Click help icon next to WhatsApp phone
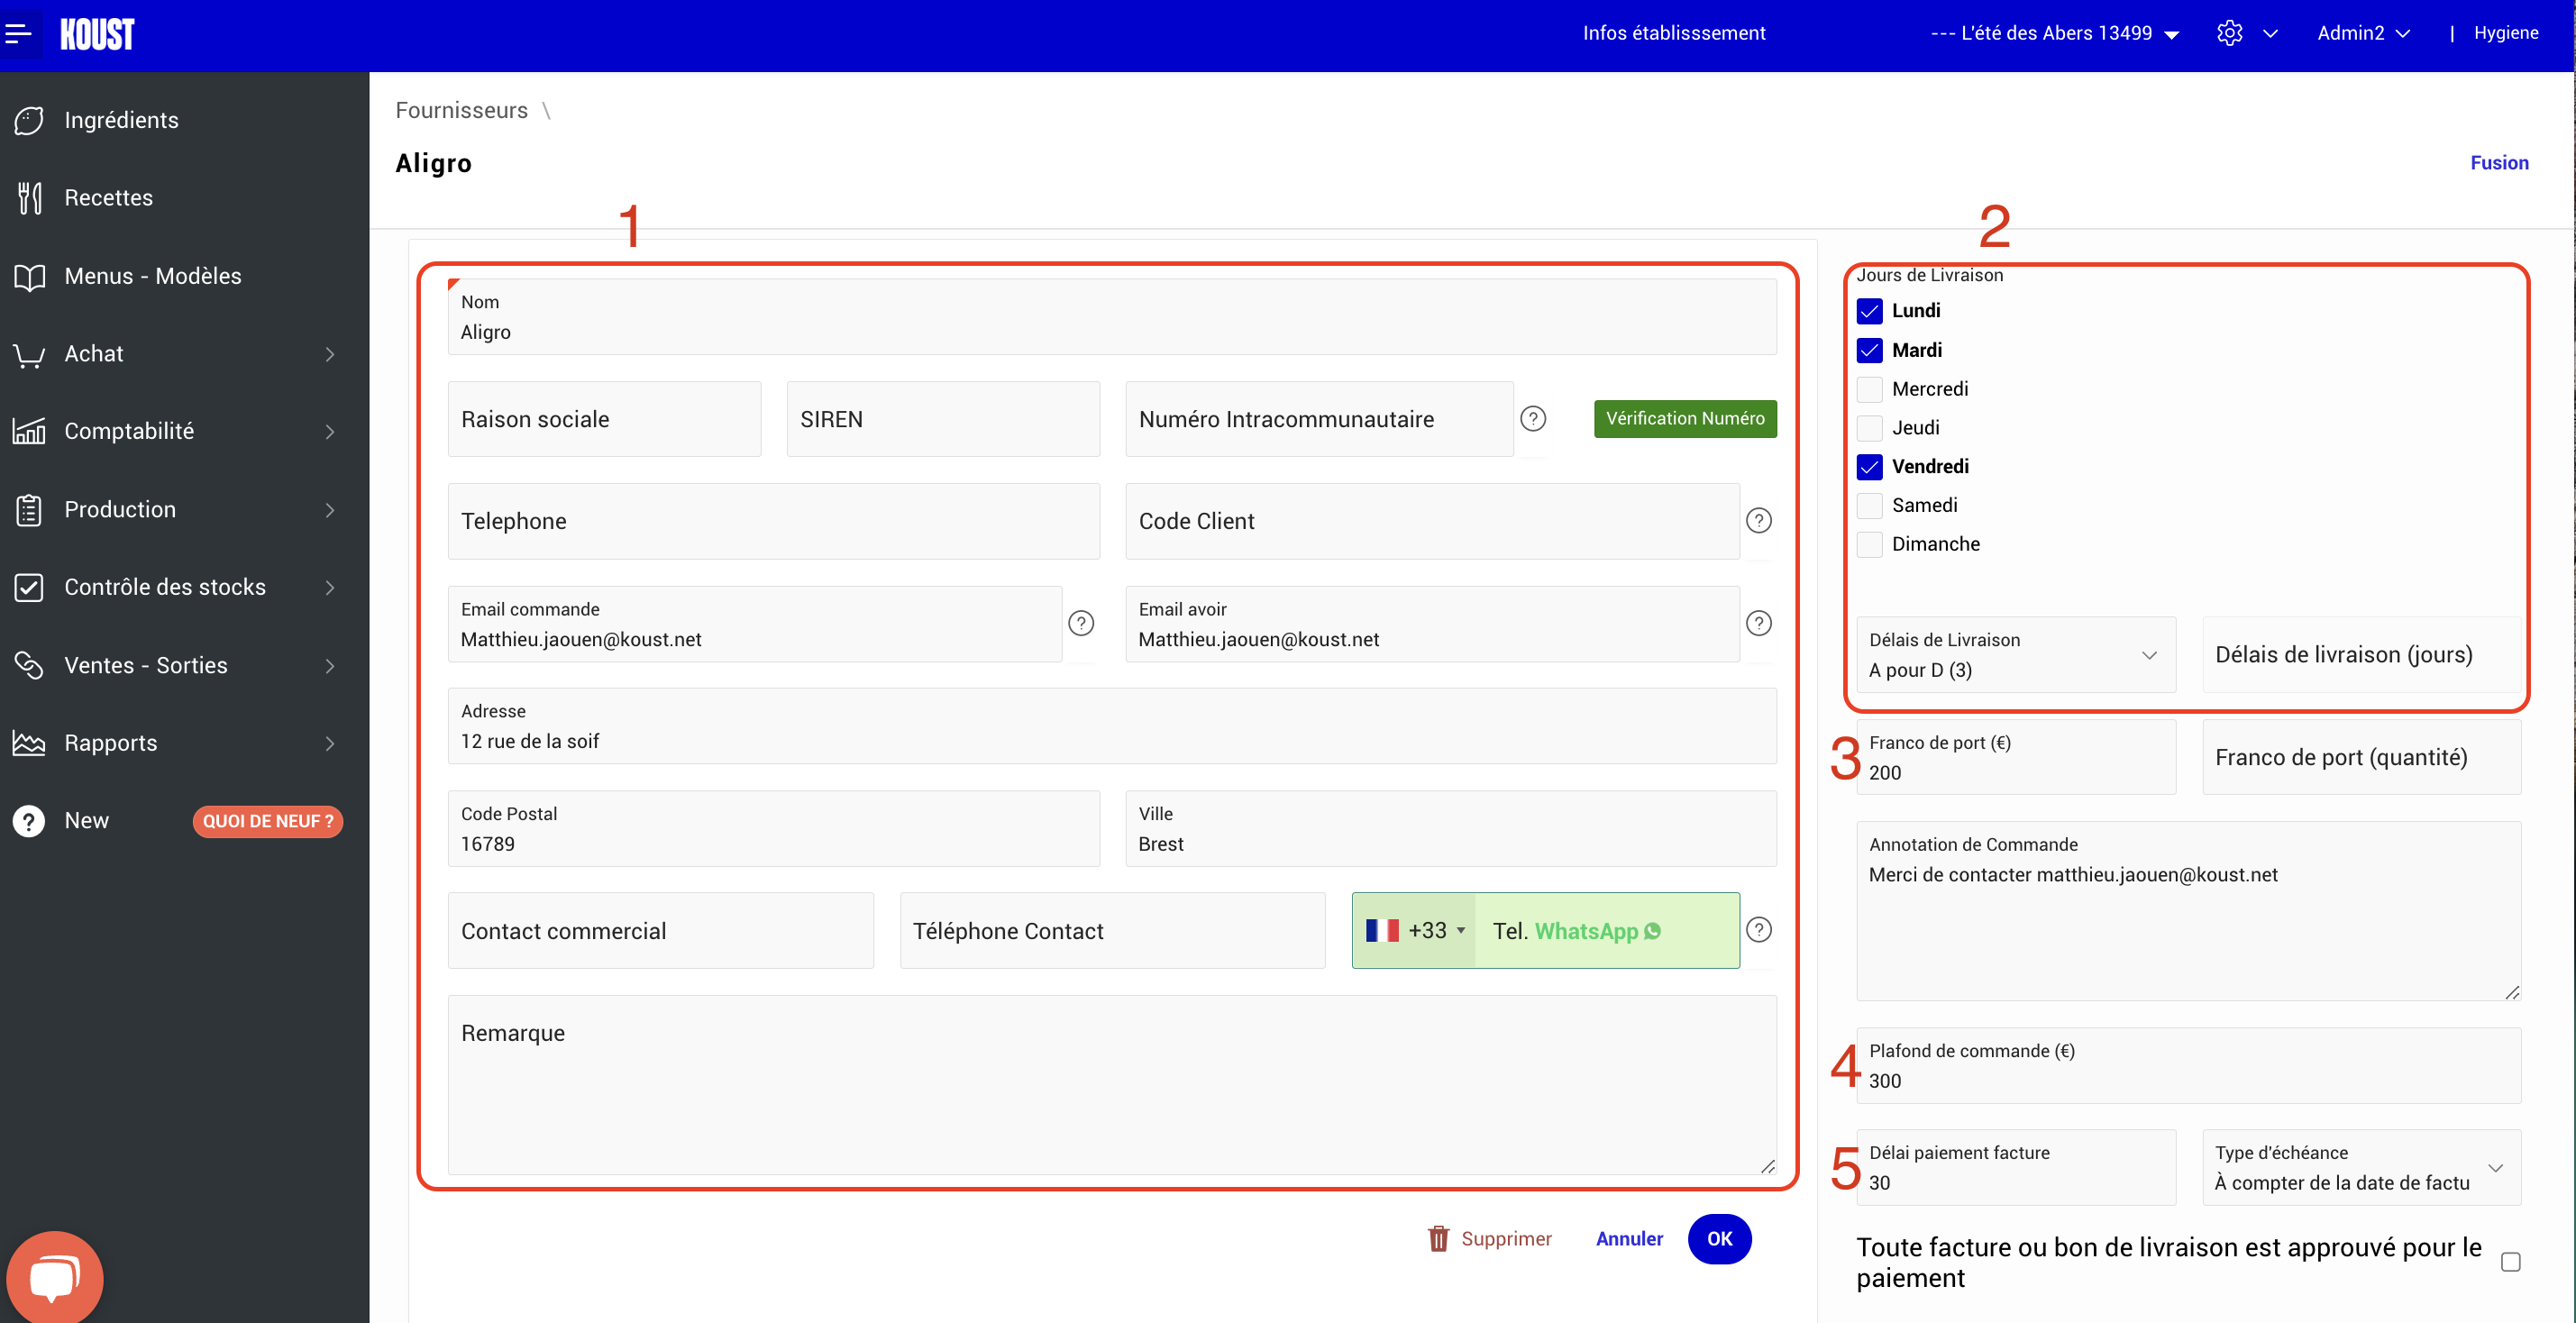This screenshot has height=1323, width=2576. [x=1759, y=930]
